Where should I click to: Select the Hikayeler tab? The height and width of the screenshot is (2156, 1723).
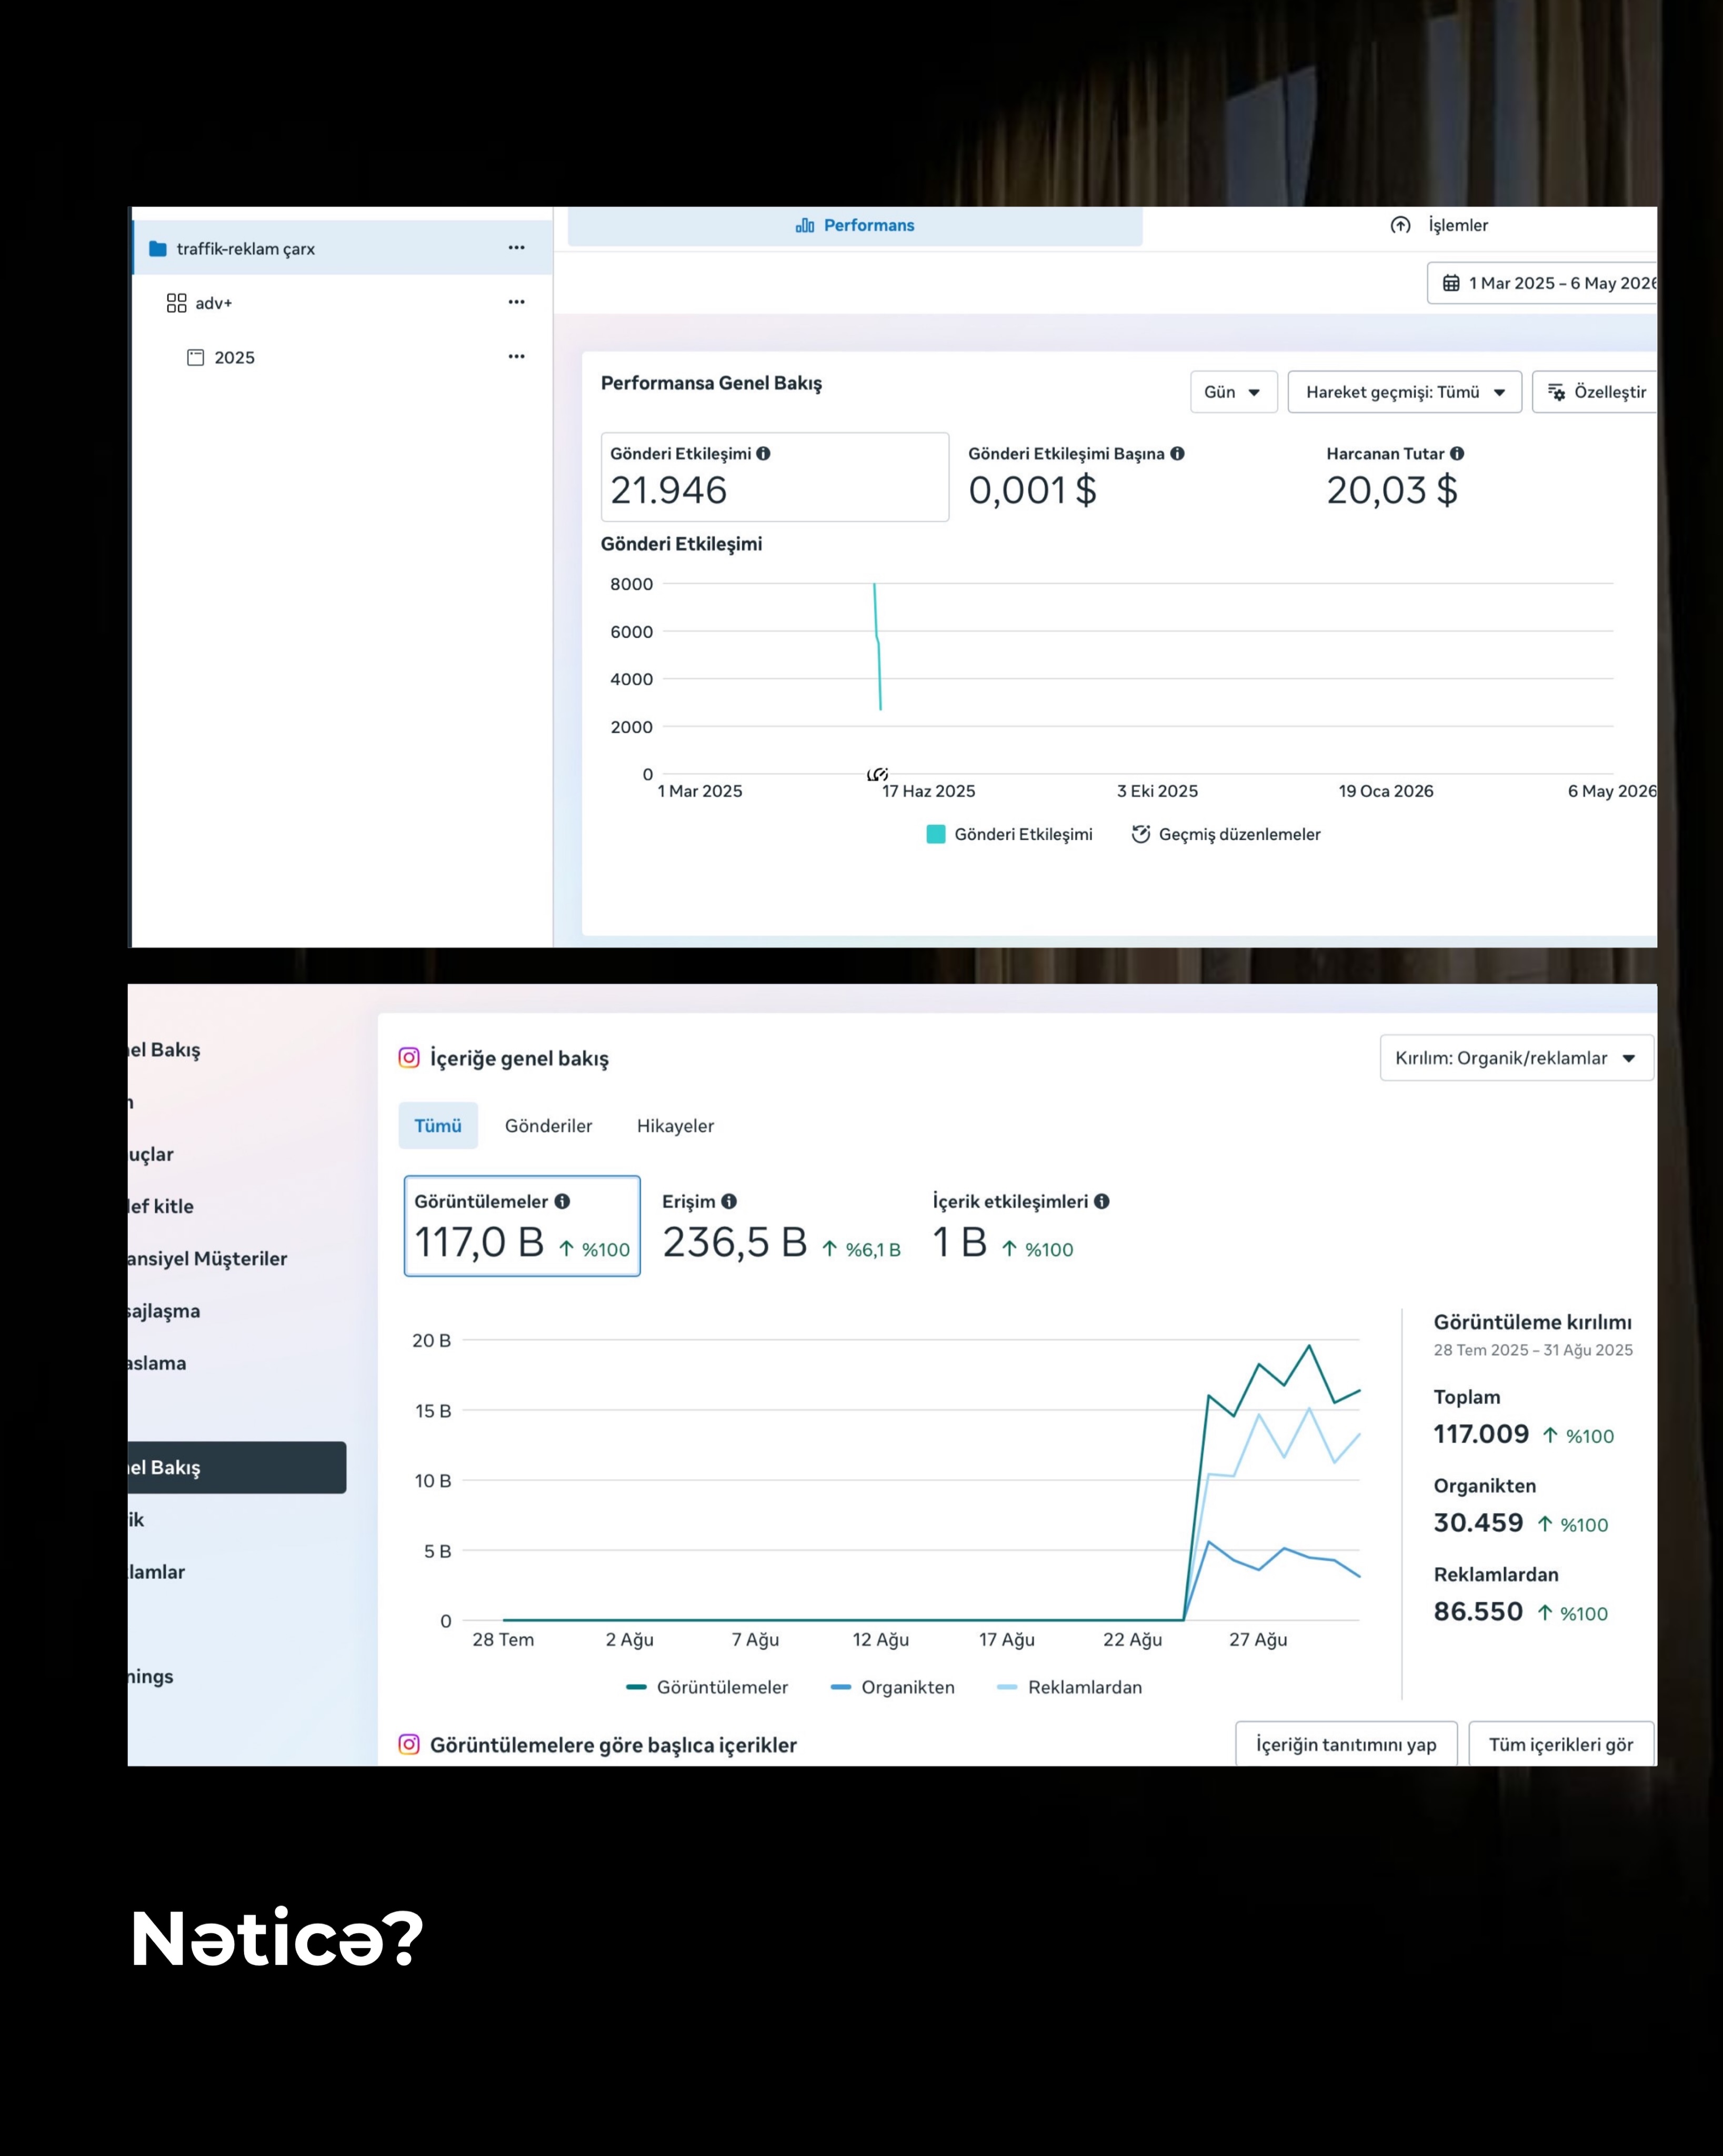675,1125
